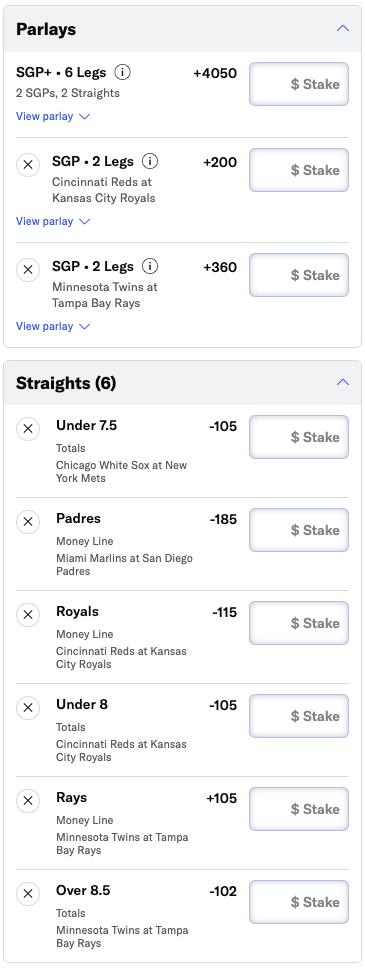365x968 pixels.
Task: Collapse the Straights (6) section
Action: point(343,383)
